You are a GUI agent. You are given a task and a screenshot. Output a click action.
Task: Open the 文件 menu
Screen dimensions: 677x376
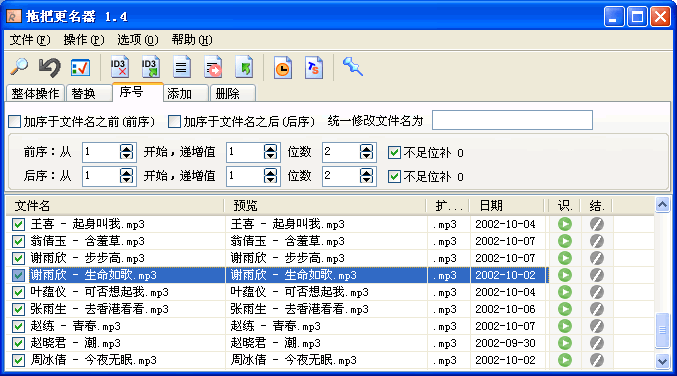[30, 40]
